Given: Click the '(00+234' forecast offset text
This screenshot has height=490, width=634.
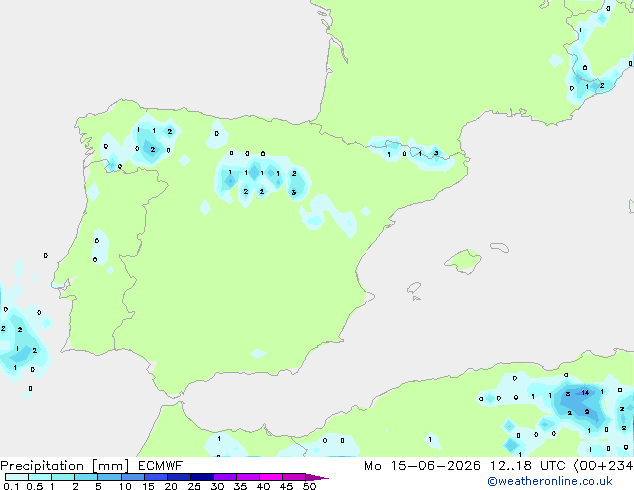Looking at the screenshot, I should point(603,466).
